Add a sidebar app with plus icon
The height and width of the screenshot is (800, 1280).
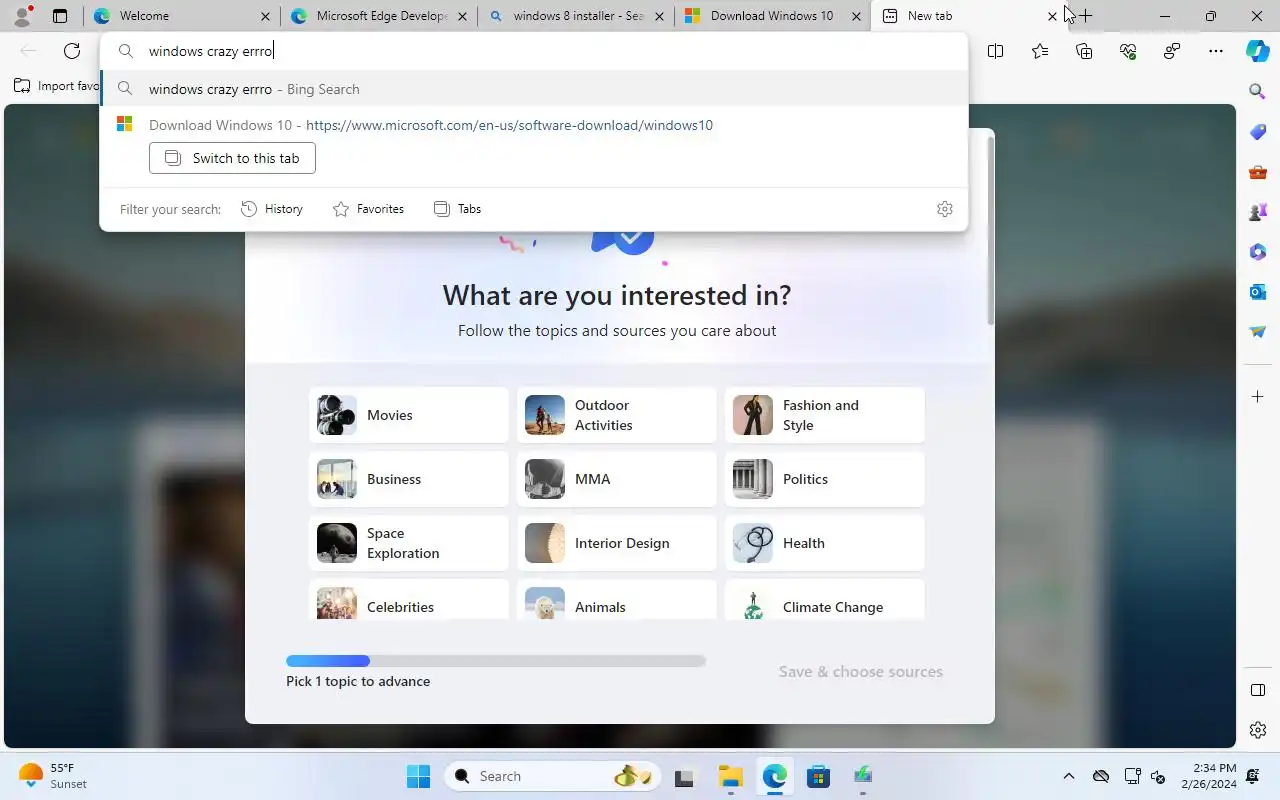coord(1258,397)
